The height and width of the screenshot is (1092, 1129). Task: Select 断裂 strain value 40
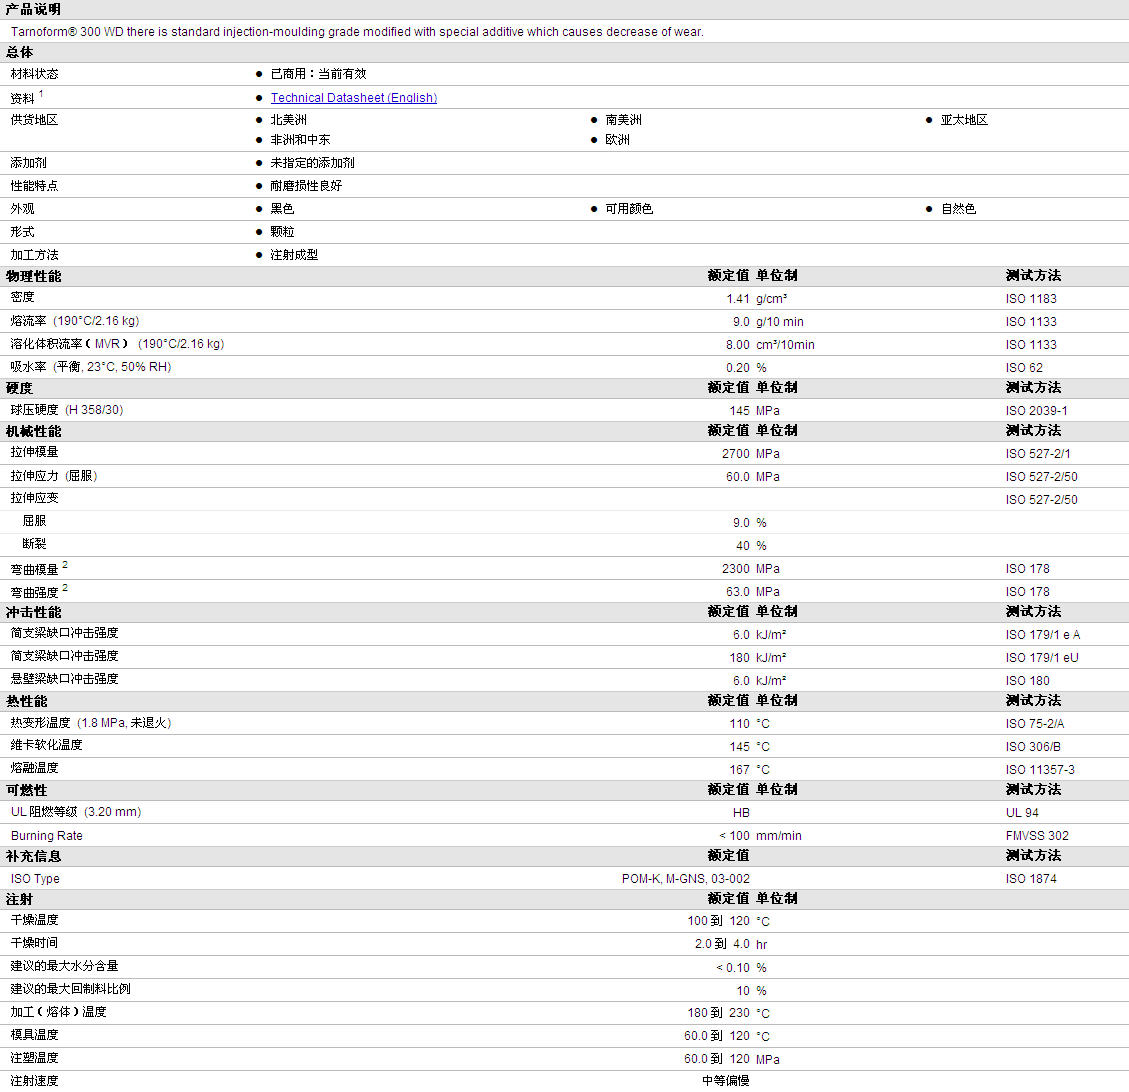[x=742, y=546]
